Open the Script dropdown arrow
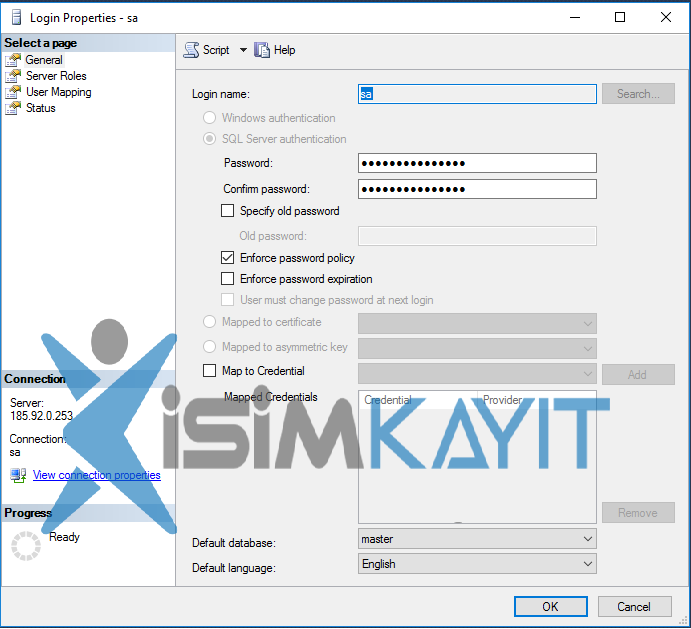 point(243,50)
